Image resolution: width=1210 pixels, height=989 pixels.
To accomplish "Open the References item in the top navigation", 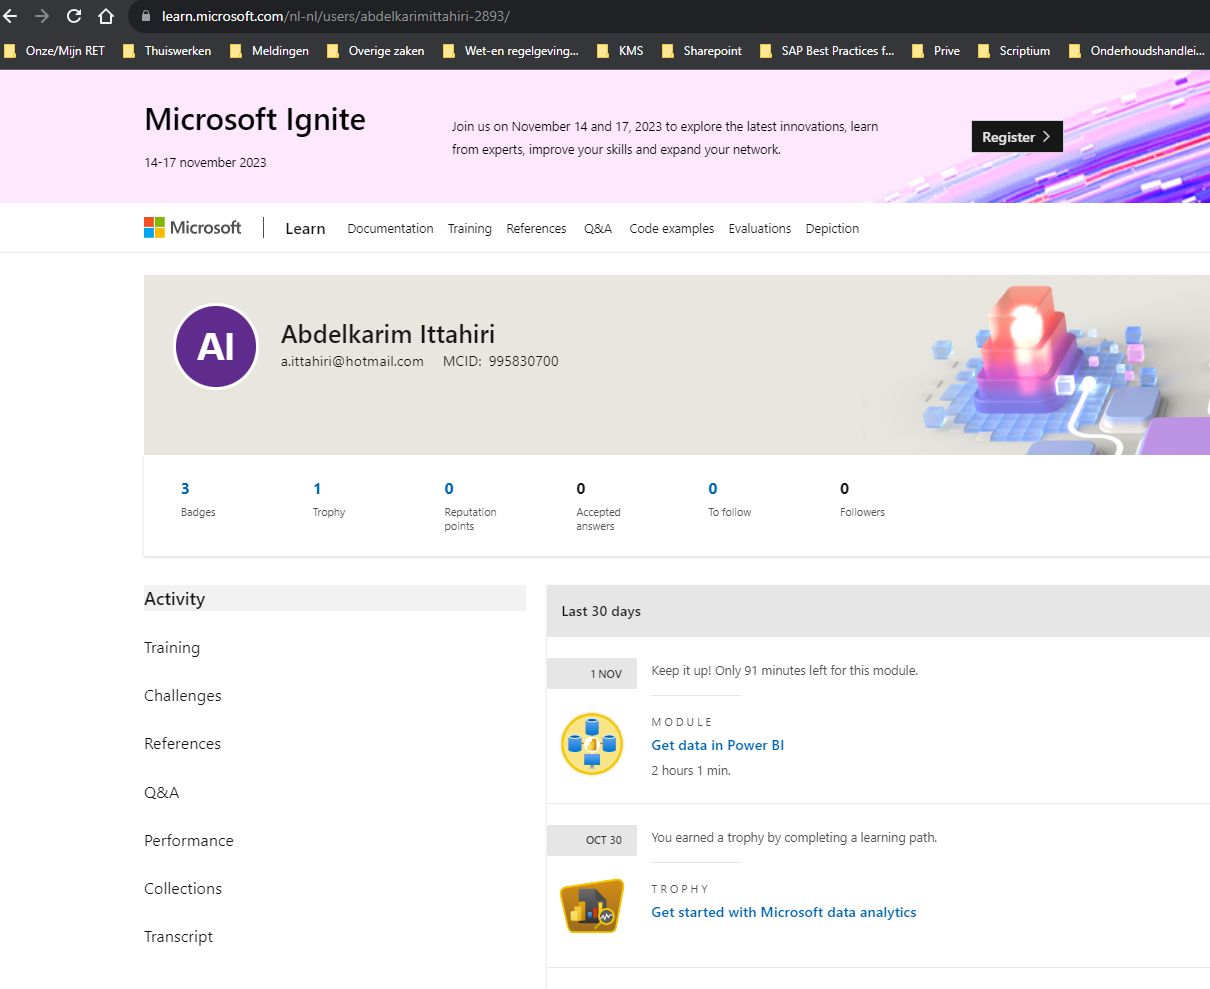I will pos(536,229).
